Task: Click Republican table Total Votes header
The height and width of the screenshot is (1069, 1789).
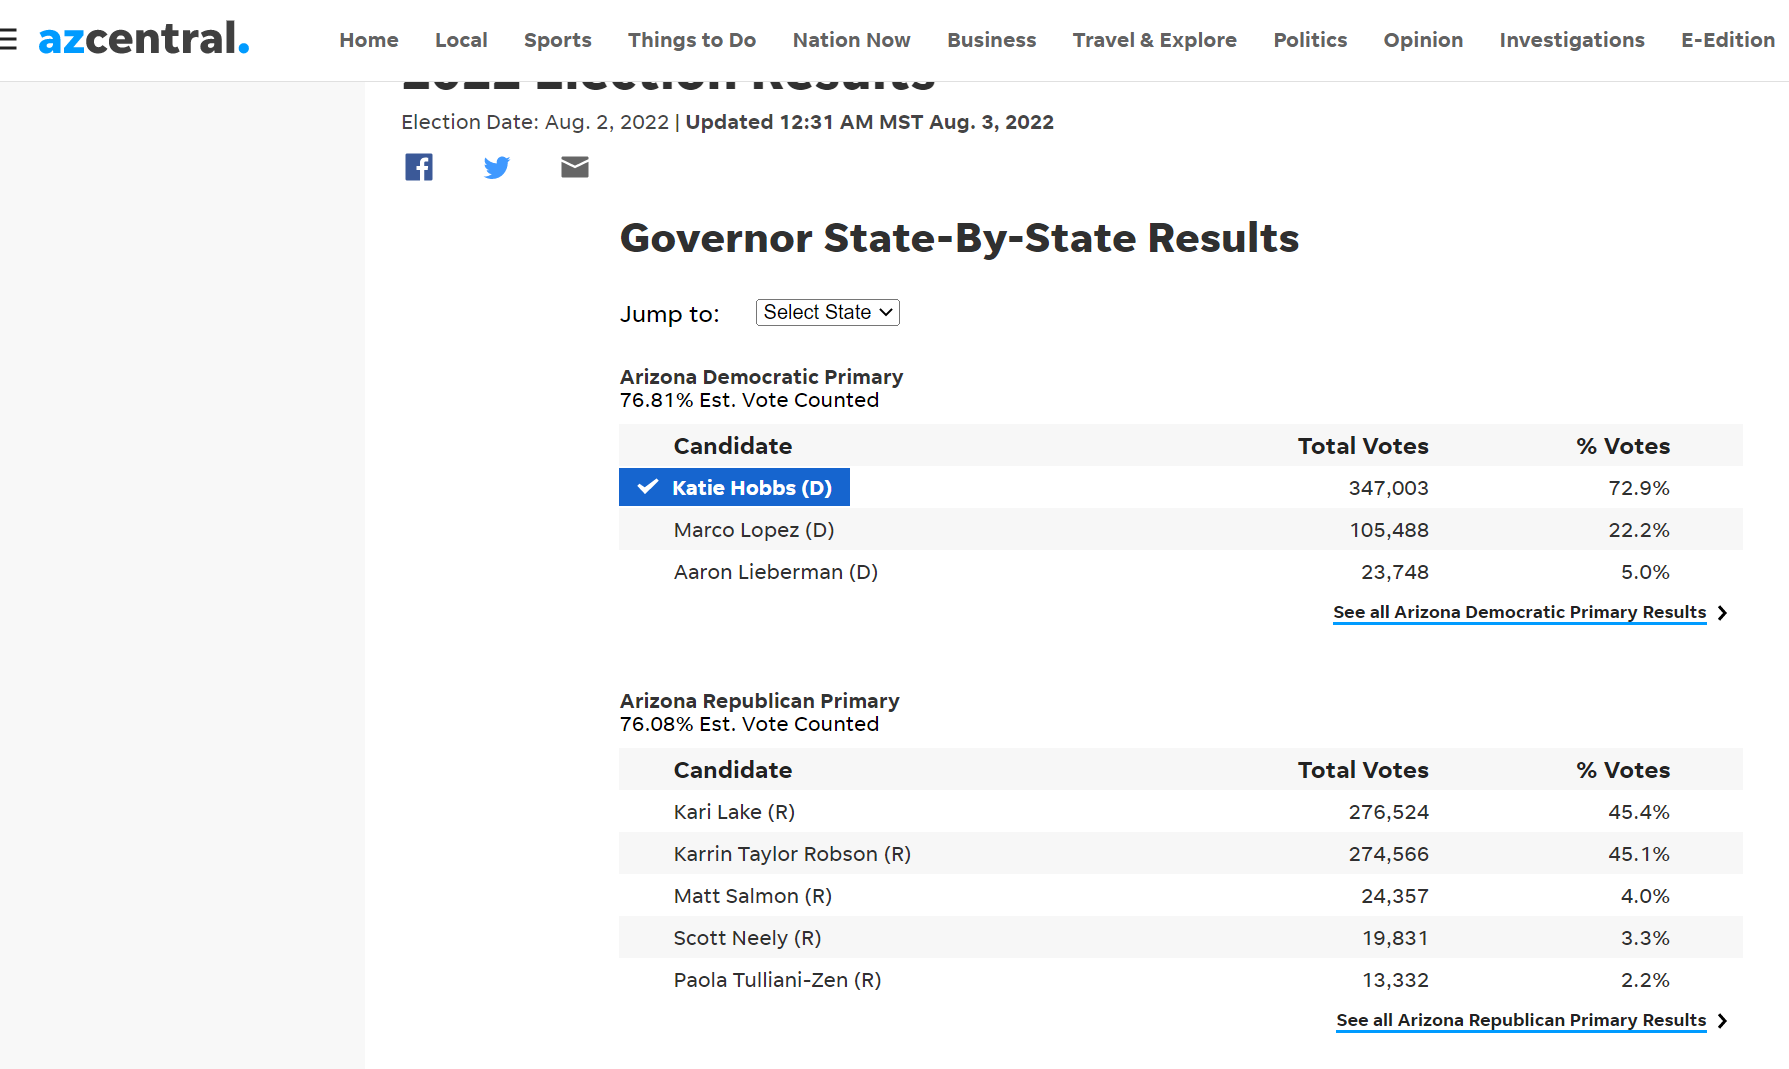Action: 1363,770
